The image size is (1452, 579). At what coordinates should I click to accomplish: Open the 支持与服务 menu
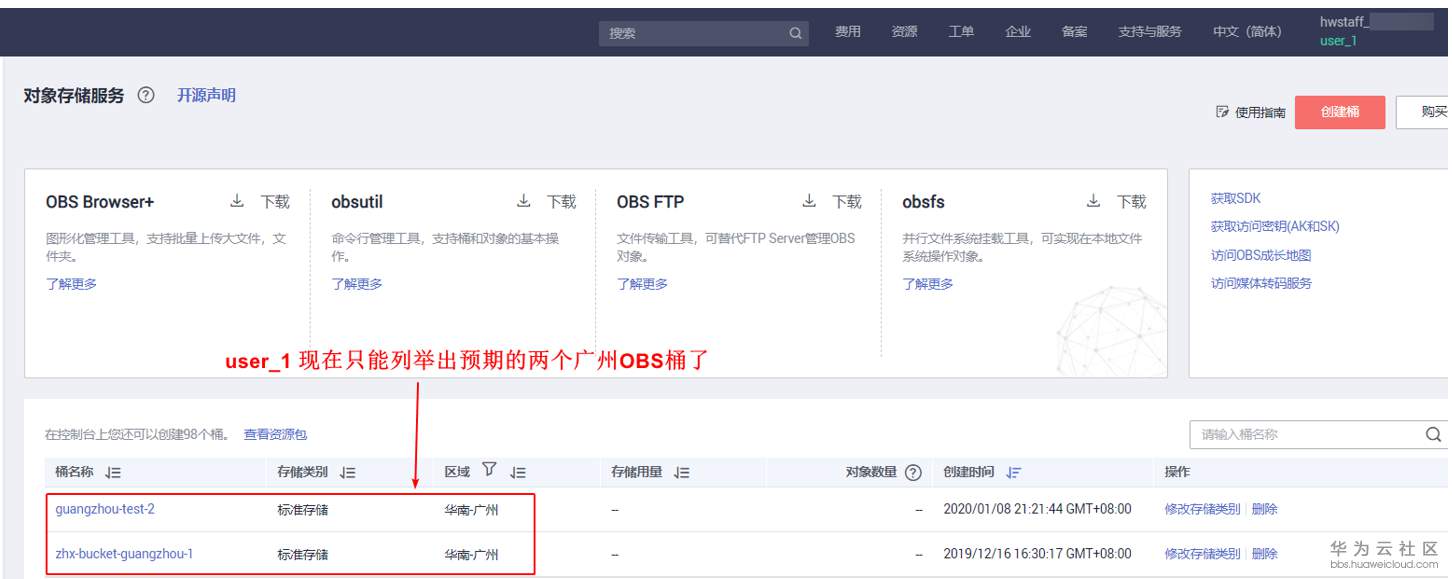1150,32
